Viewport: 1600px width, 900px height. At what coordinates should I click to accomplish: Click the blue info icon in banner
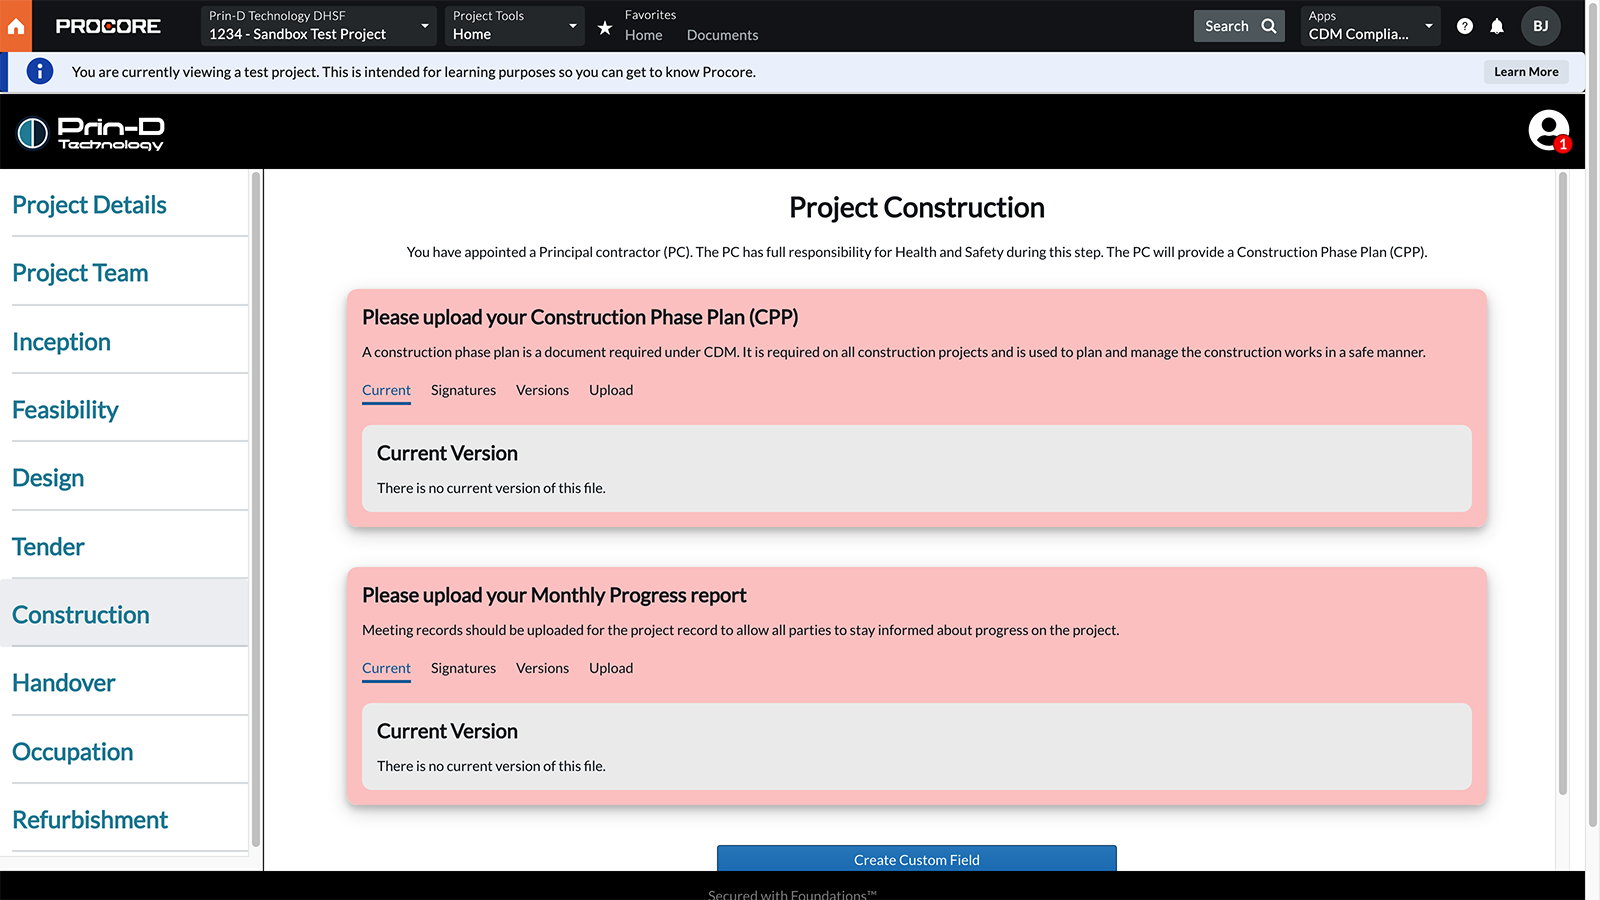[x=40, y=72]
